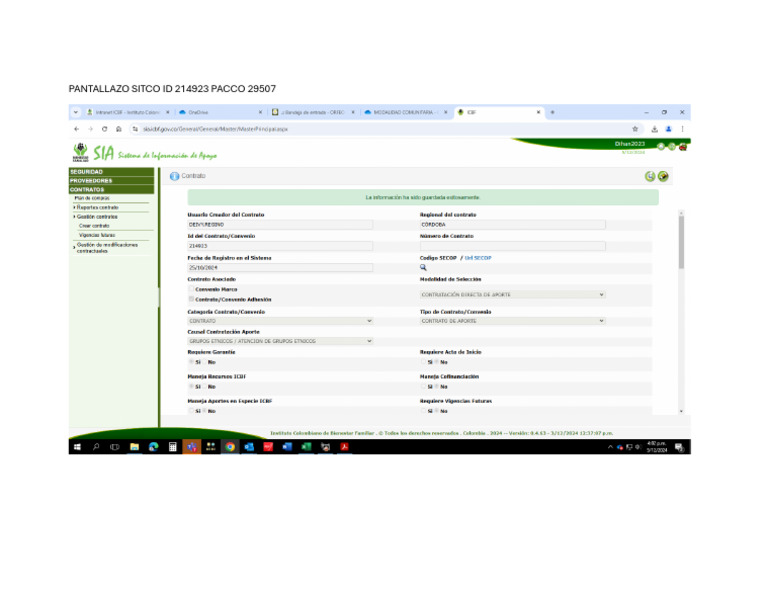Click the Url SECOP link
The image size is (768, 594).
point(478,258)
